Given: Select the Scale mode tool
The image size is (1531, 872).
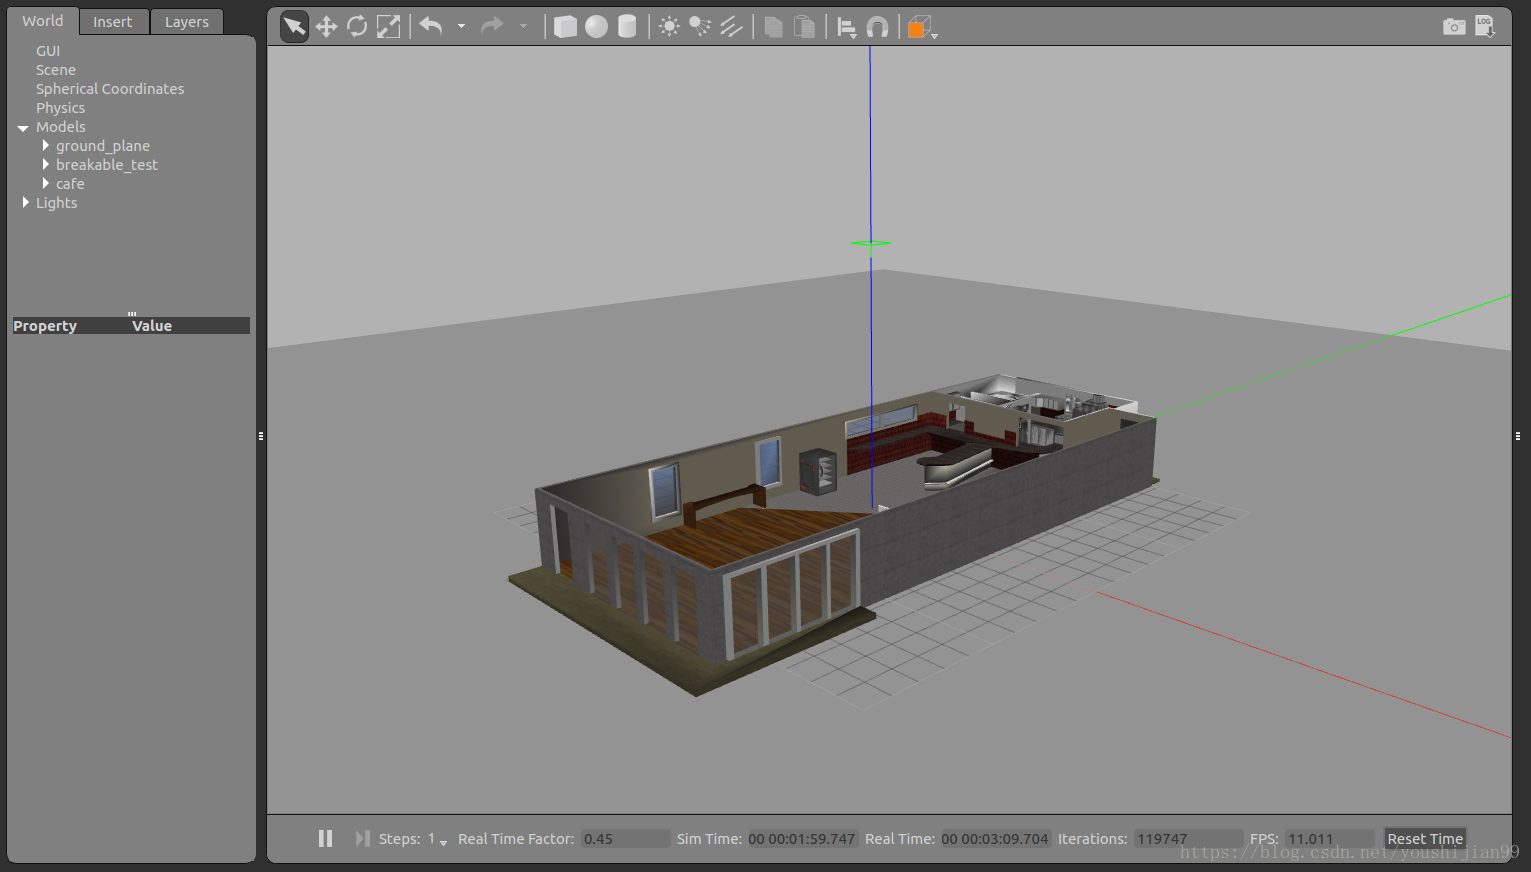Looking at the screenshot, I should (388, 27).
